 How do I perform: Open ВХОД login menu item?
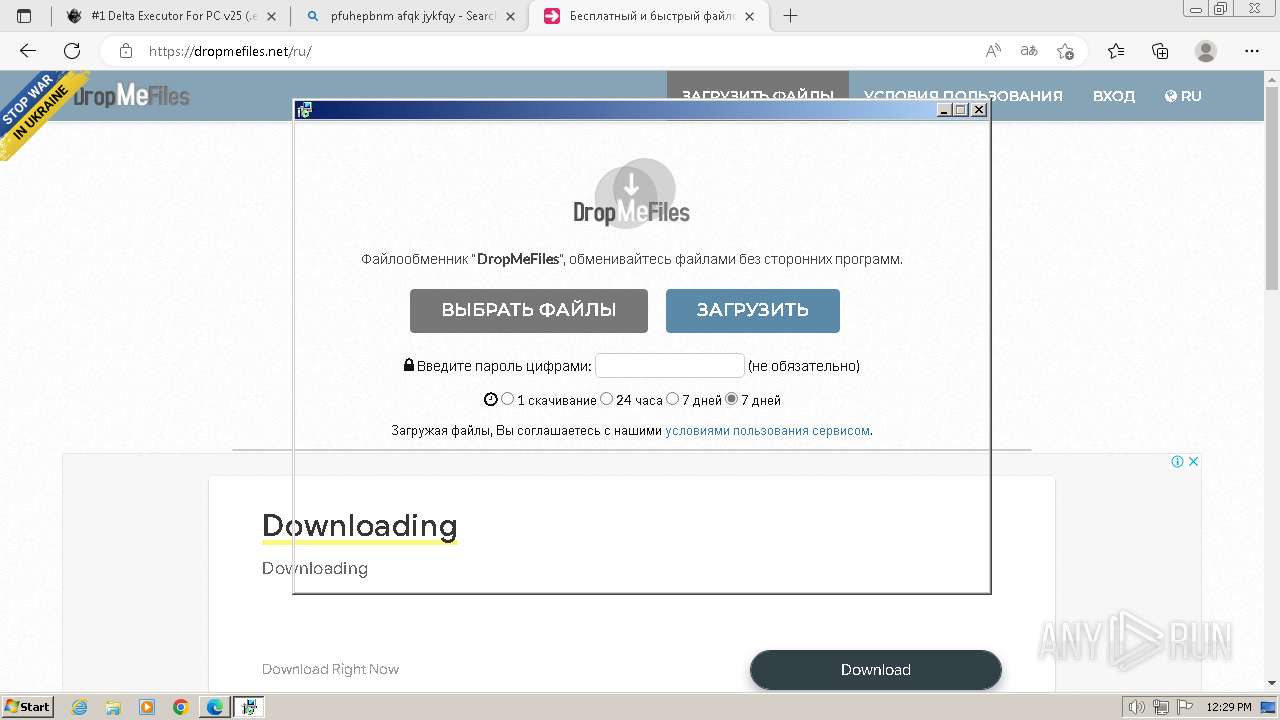tap(1113, 96)
